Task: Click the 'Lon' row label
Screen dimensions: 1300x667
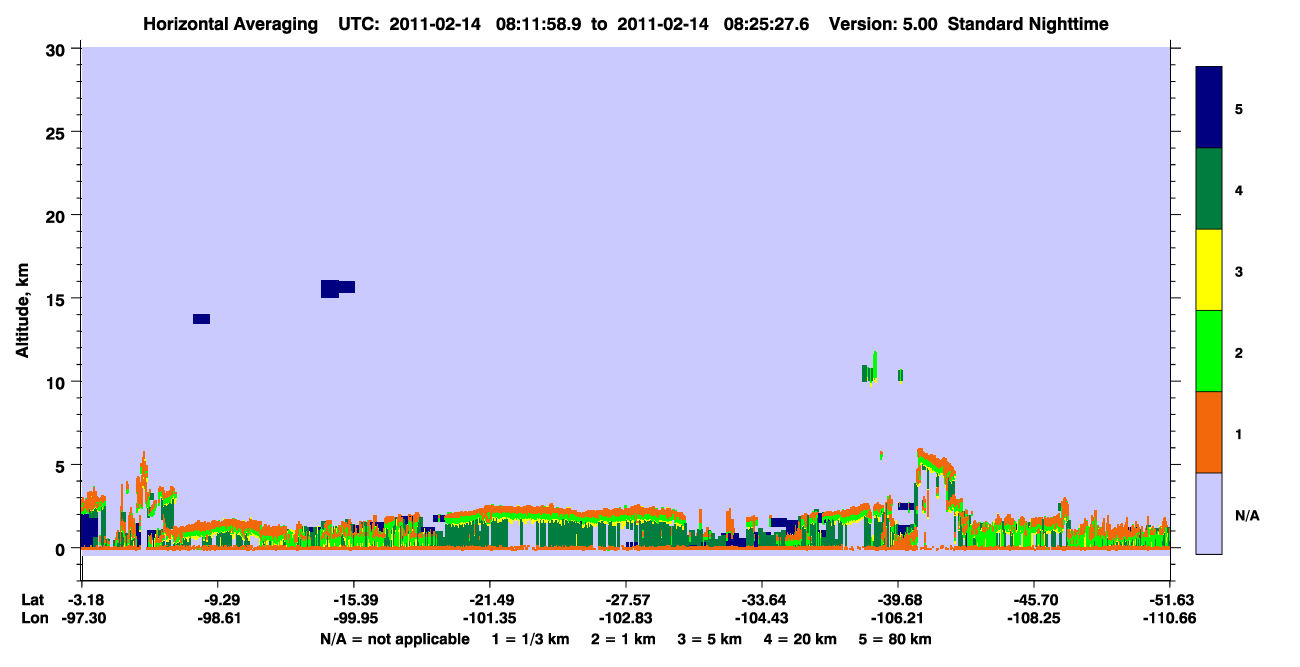Action: pyautogui.click(x=33, y=618)
